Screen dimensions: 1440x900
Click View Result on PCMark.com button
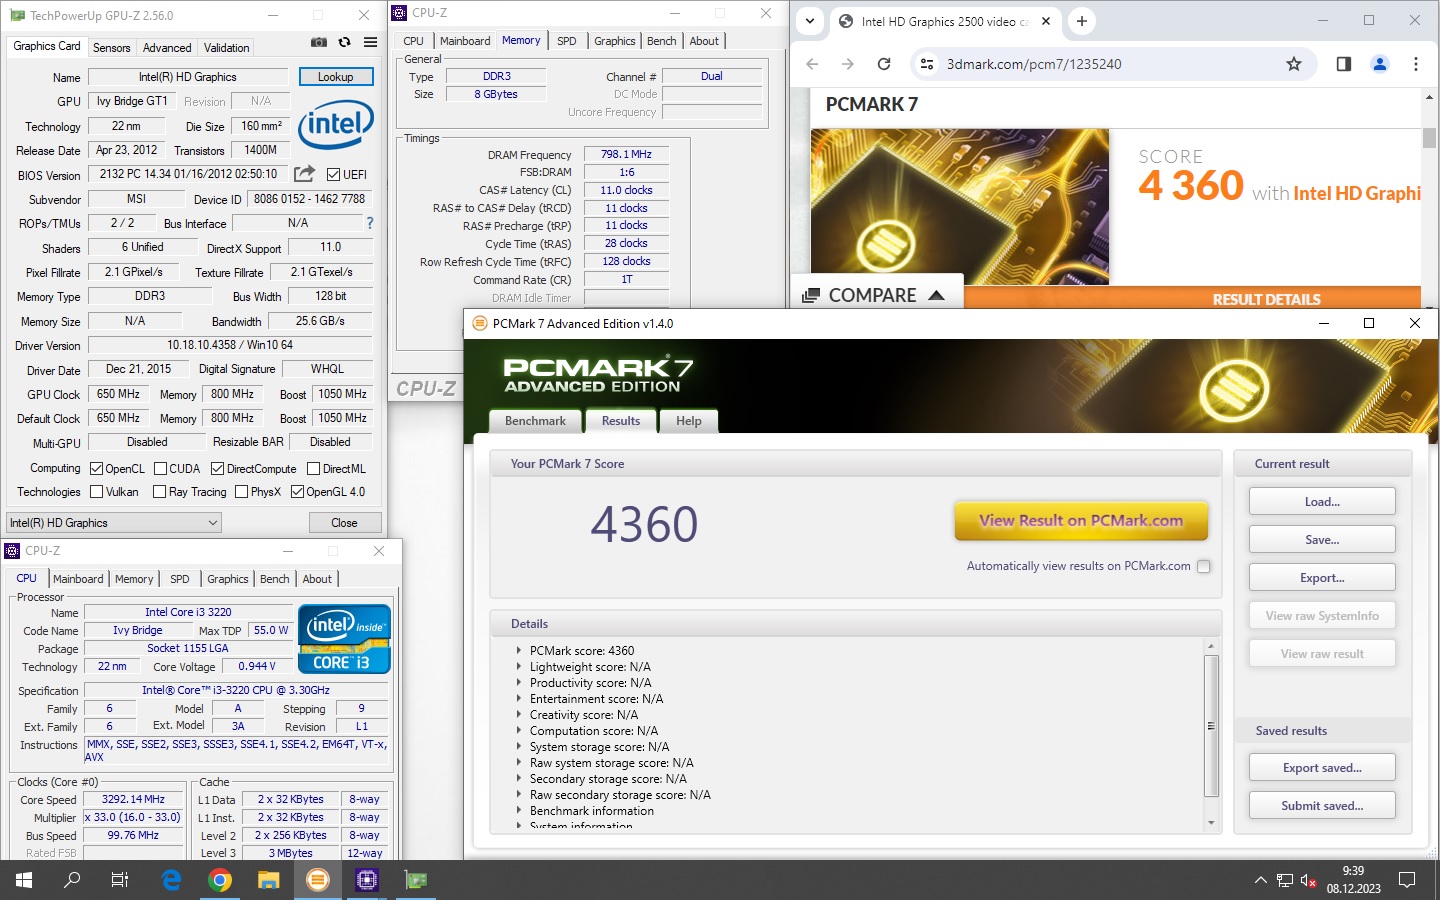[1081, 520]
